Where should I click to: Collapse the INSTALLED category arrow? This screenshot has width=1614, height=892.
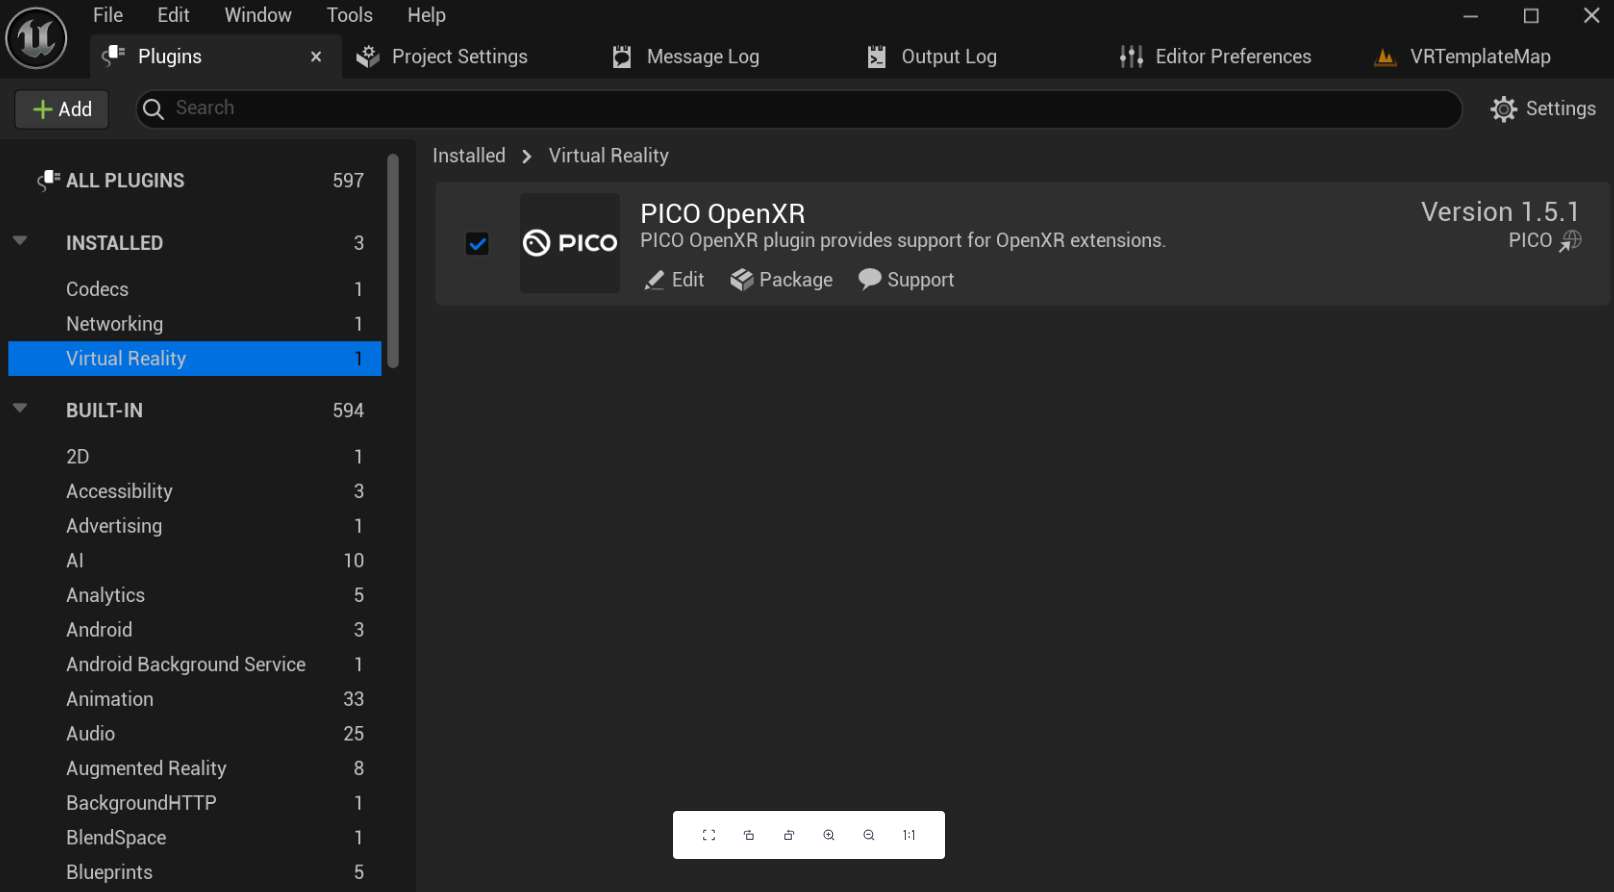20,241
